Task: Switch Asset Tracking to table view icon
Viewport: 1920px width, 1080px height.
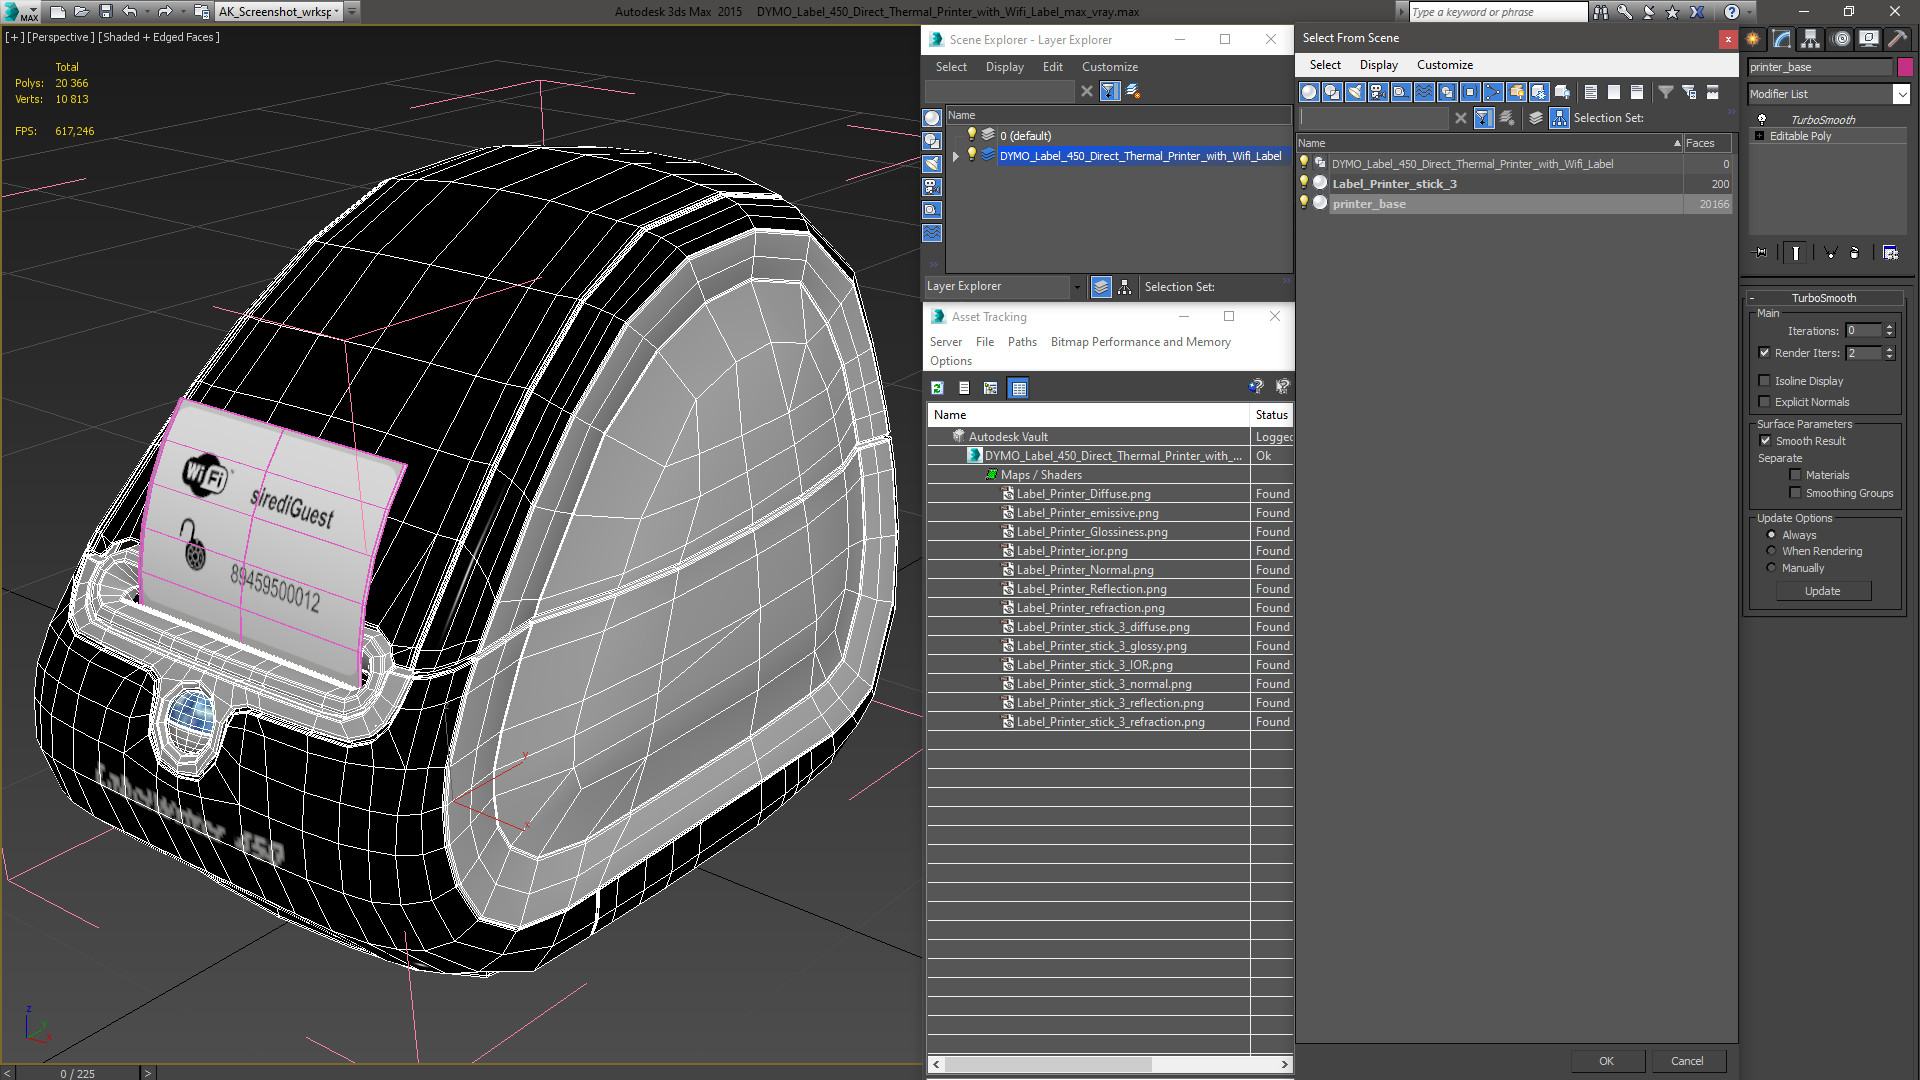Action: [x=1018, y=388]
